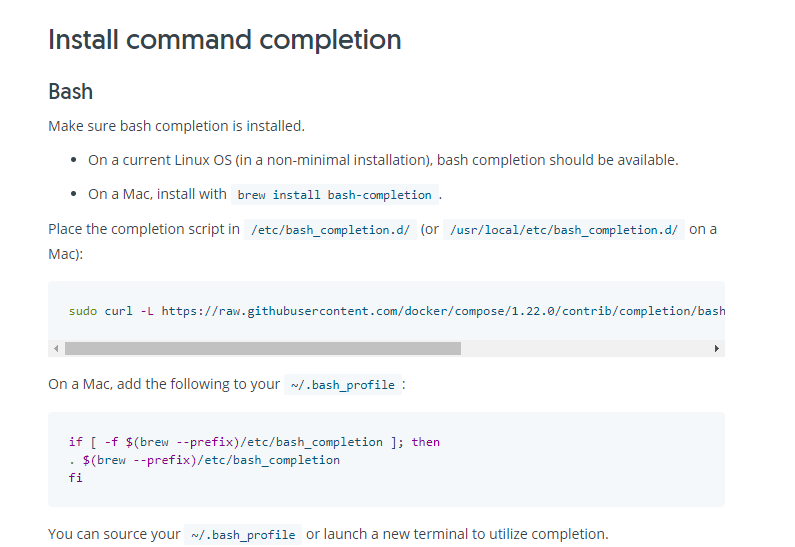795x547 pixels.
Task: Click the right arrow of the code scrollbar
Action: tap(716, 348)
